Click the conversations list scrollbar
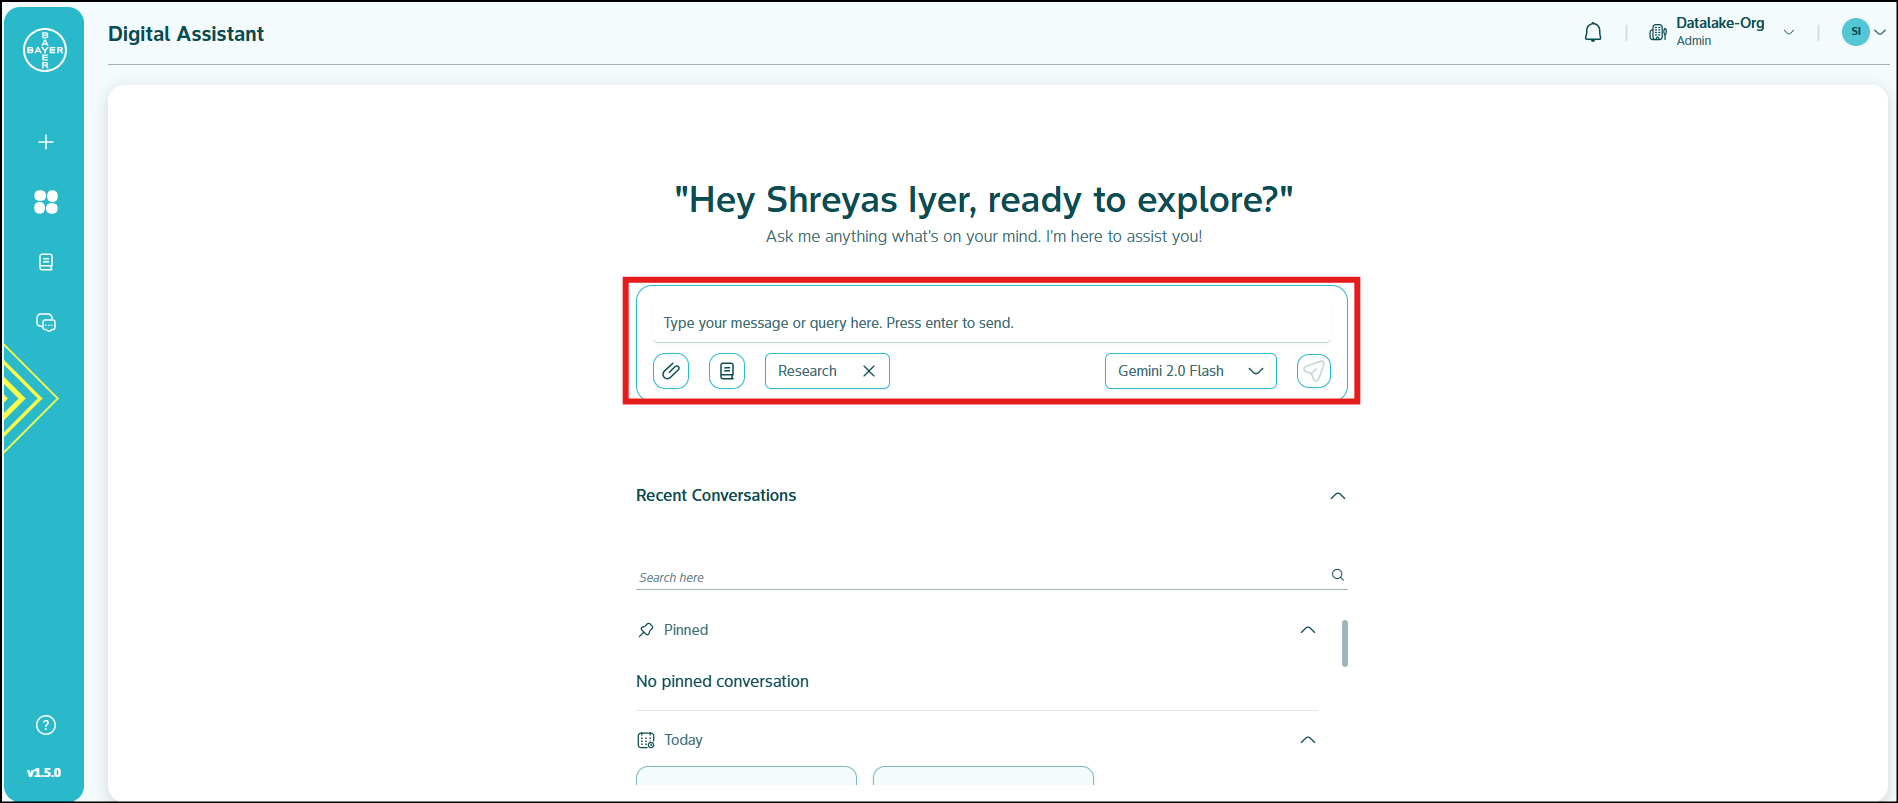This screenshot has width=1898, height=803. 1345,643
